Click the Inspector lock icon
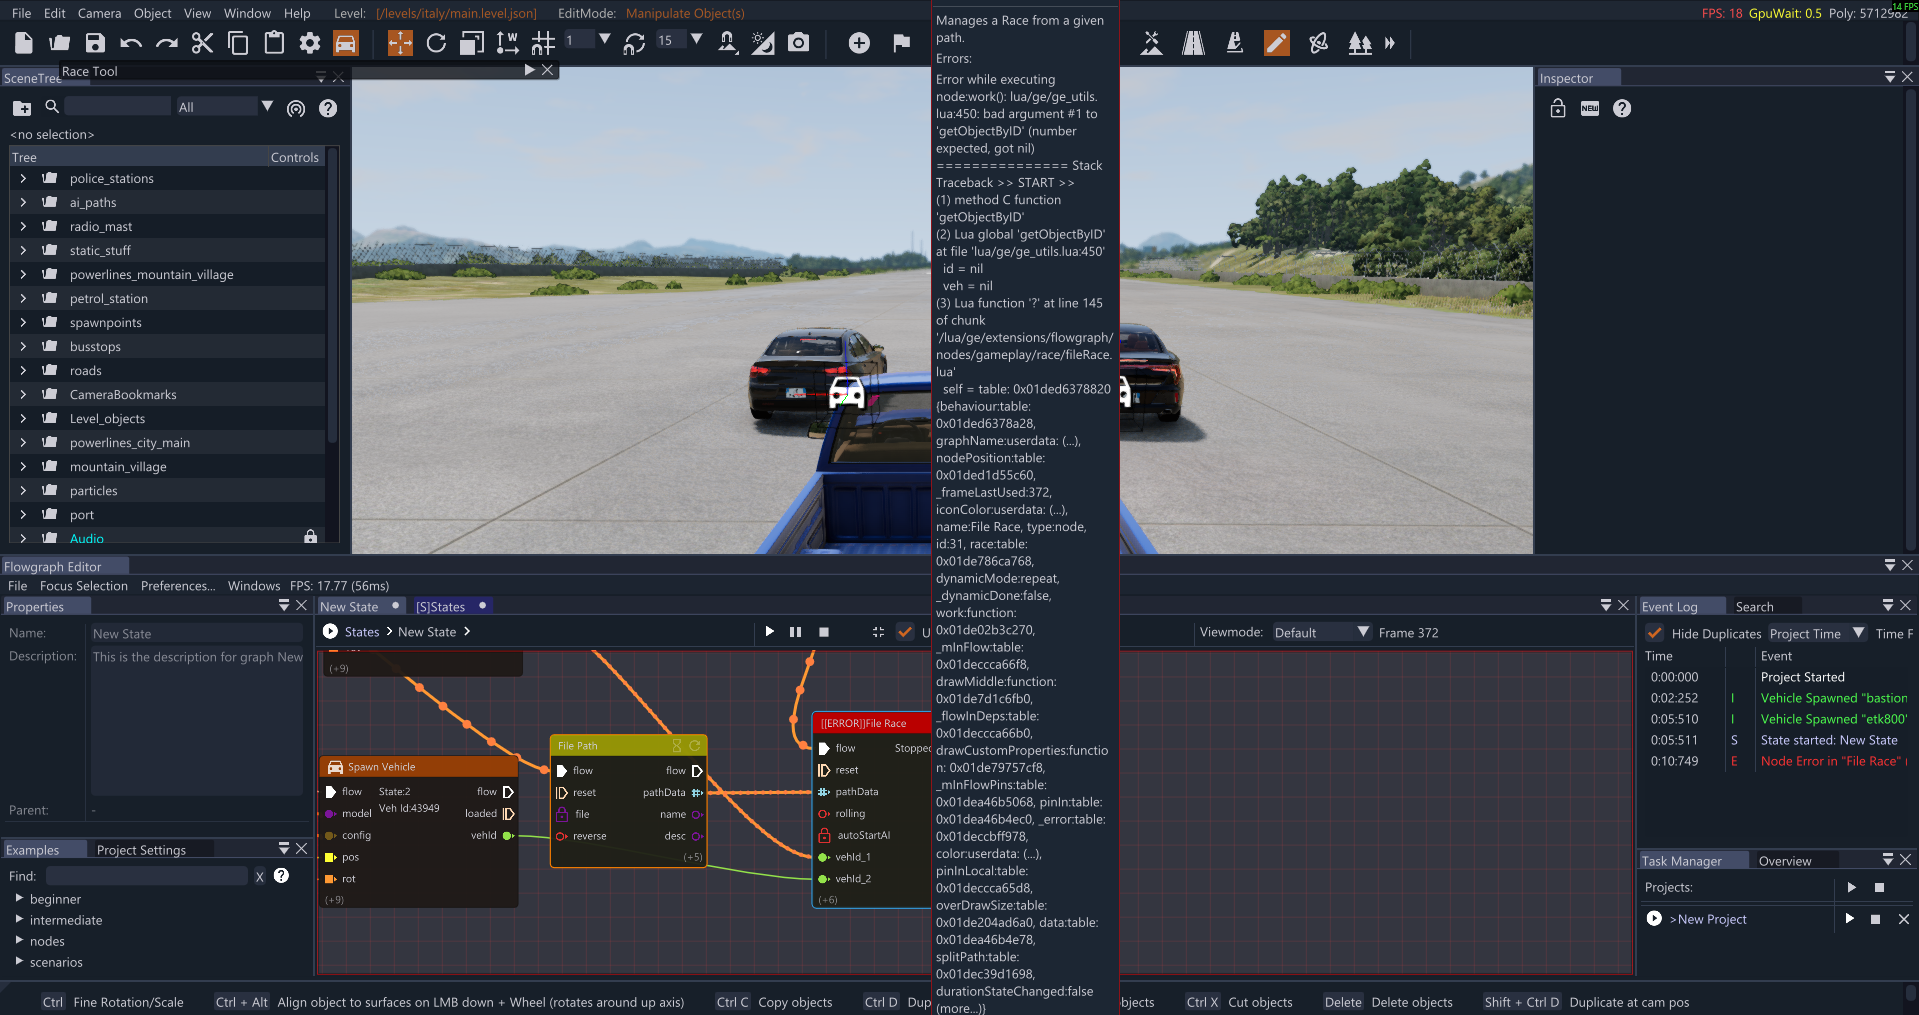Image resolution: width=1919 pixels, height=1015 pixels. 1558,108
